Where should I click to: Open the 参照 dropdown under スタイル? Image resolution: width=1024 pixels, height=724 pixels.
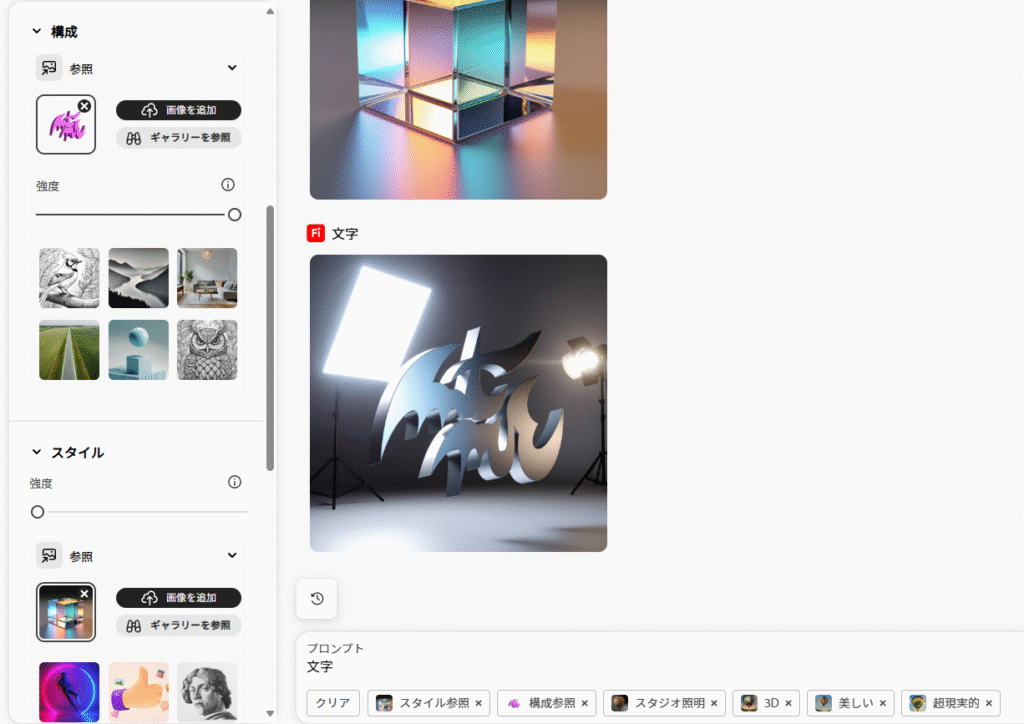[x=232, y=556]
